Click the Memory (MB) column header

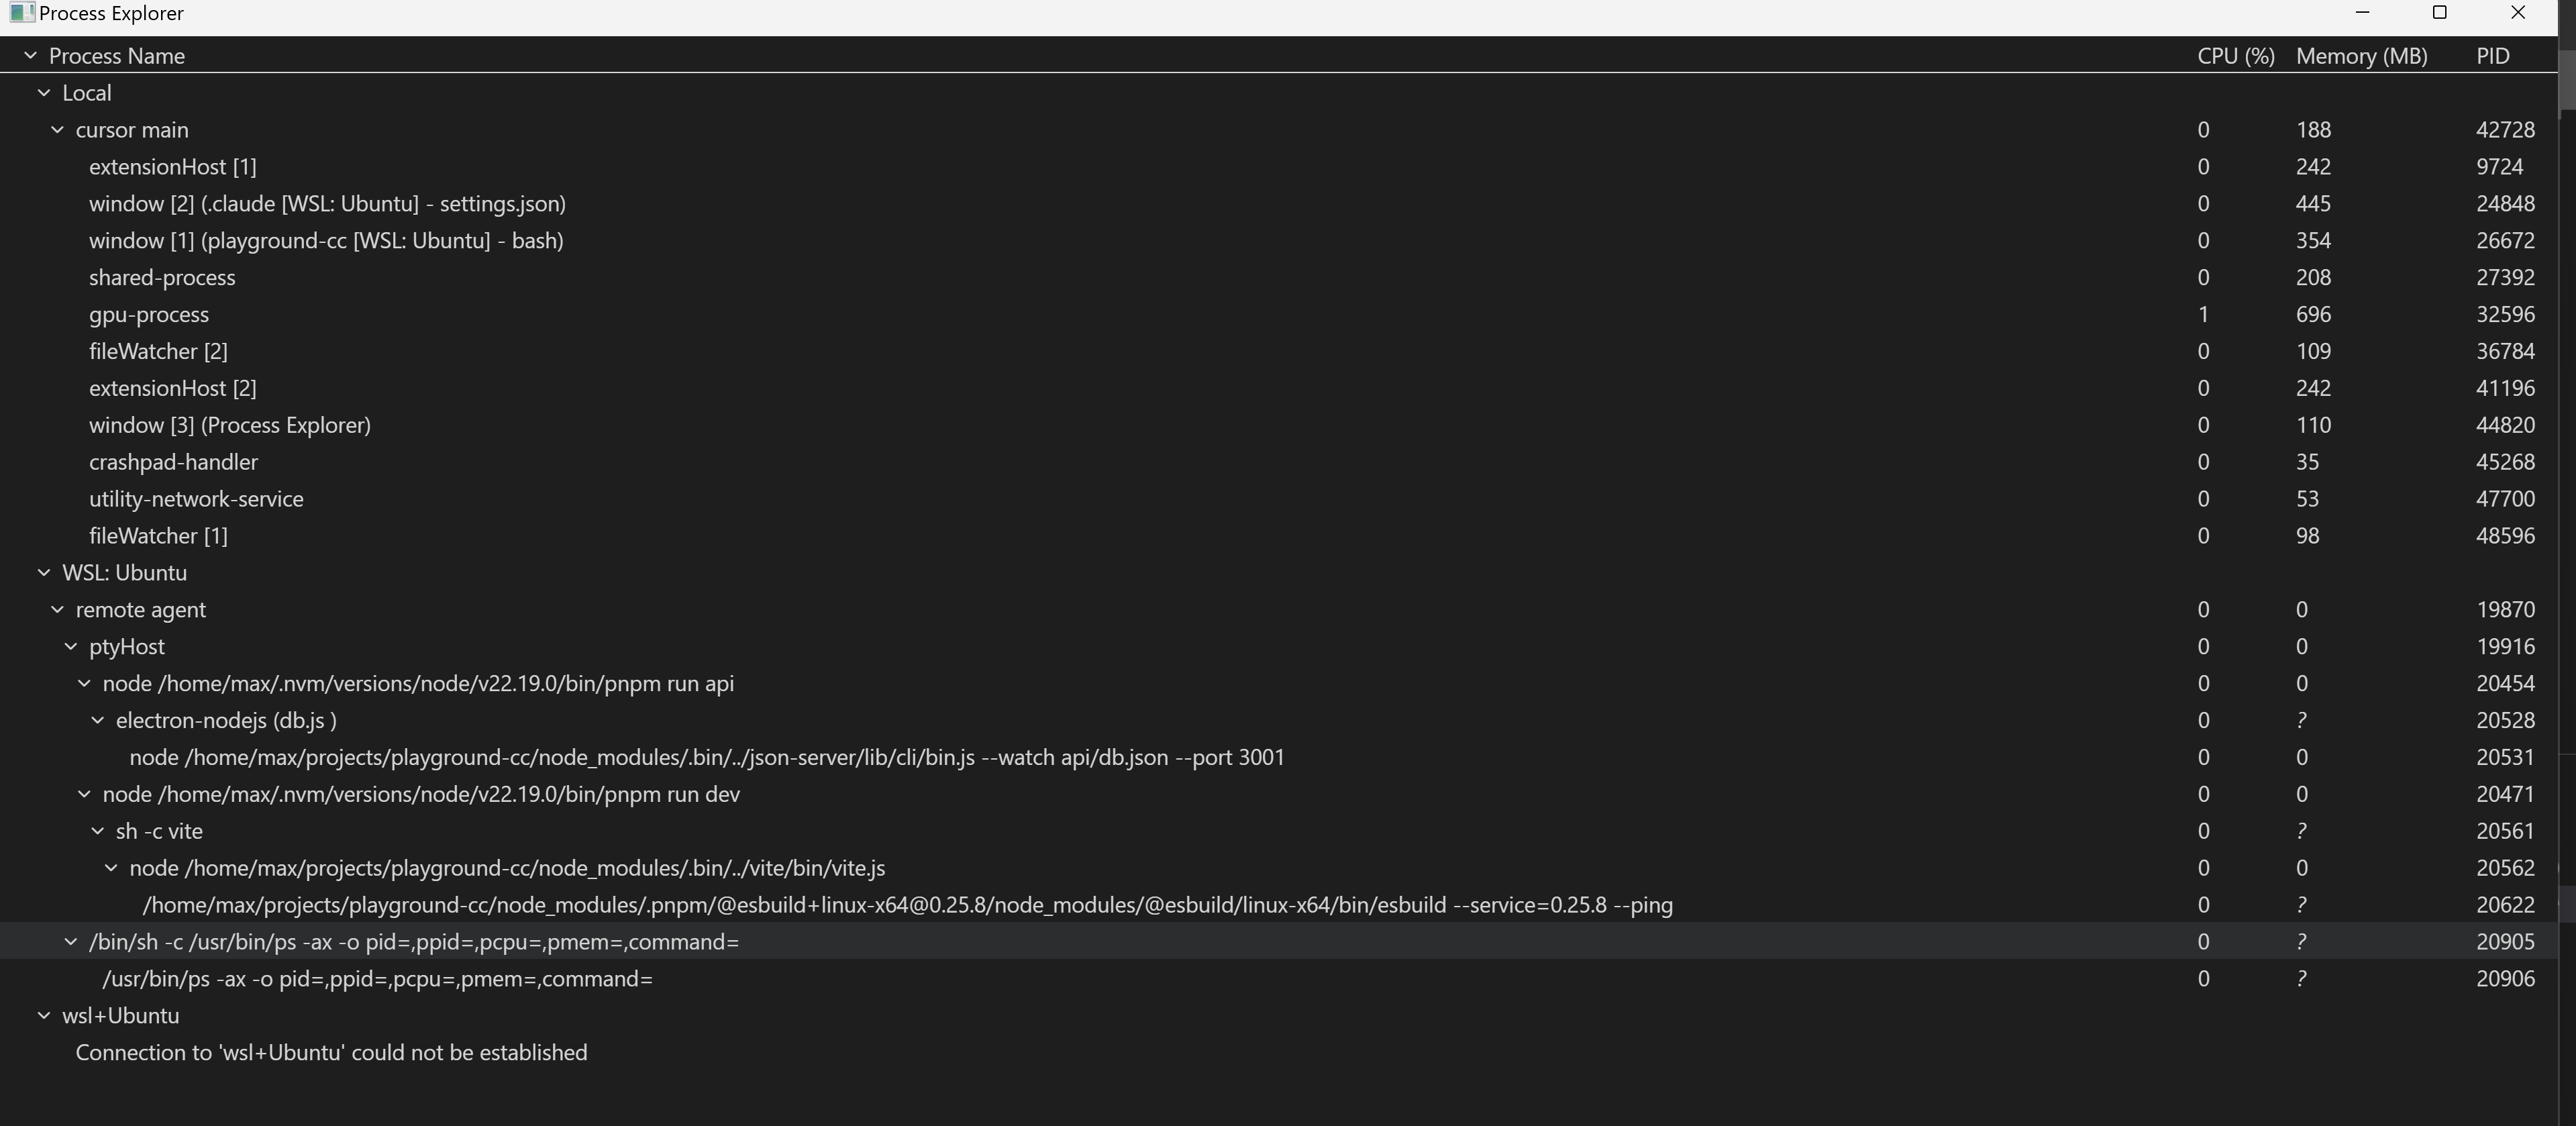[x=2361, y=56]
